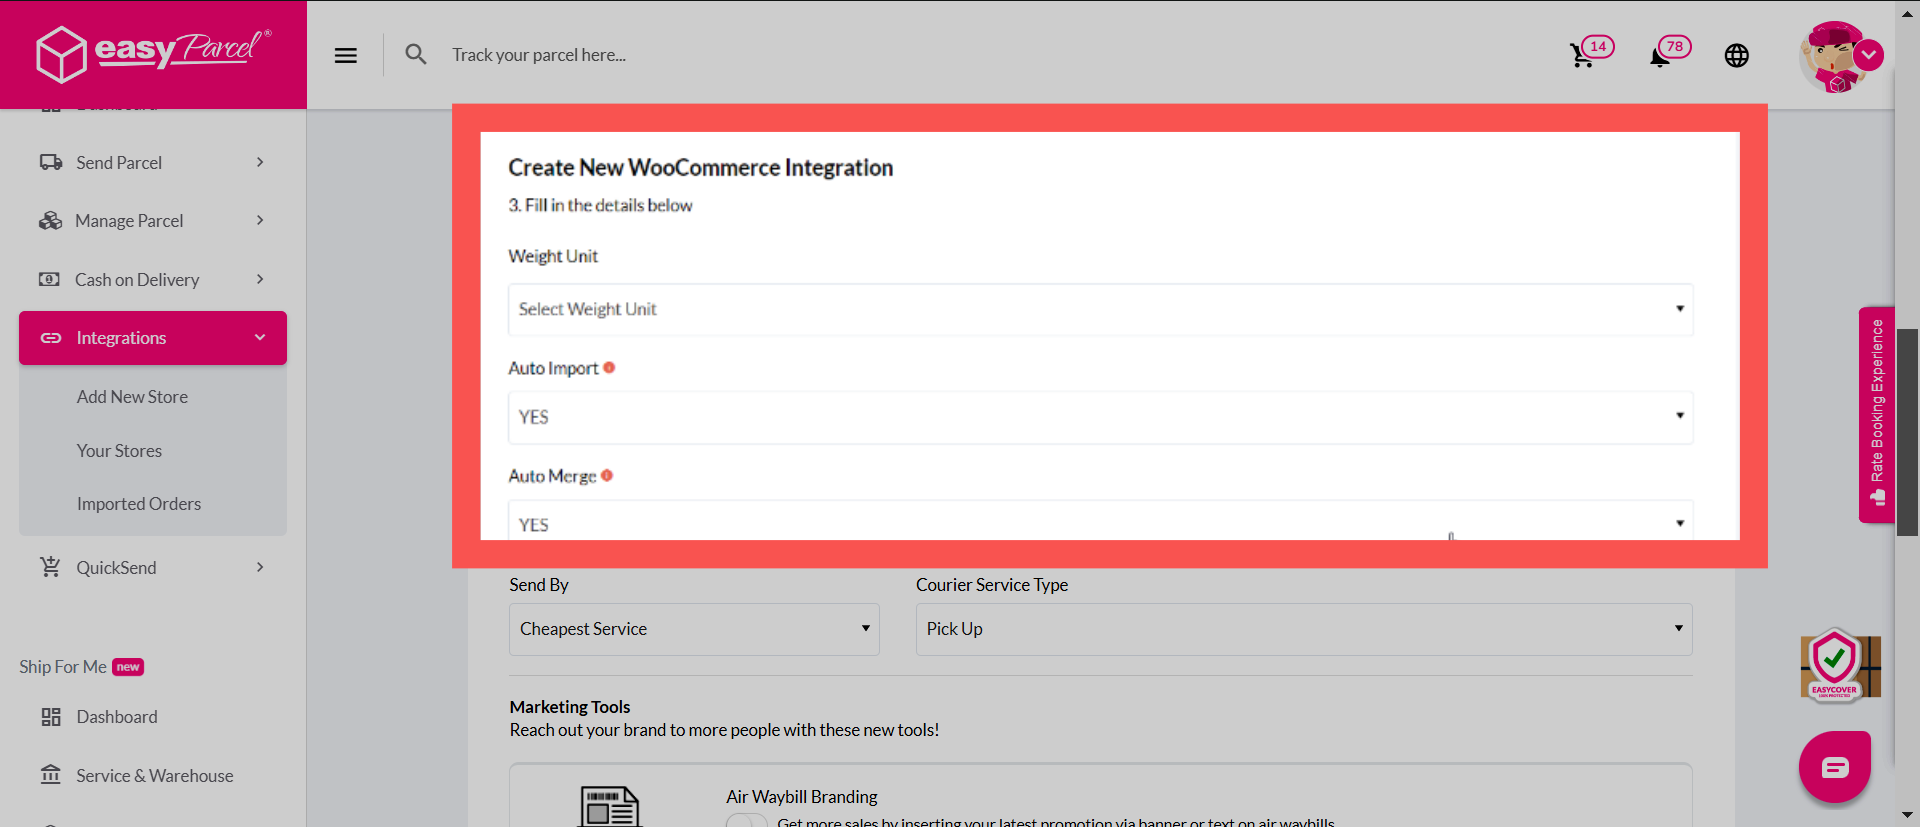1920x827 pixels.
Task: Collapse the Integrations menu chevron
Action: pyautogui.click(x=260, y=338)
